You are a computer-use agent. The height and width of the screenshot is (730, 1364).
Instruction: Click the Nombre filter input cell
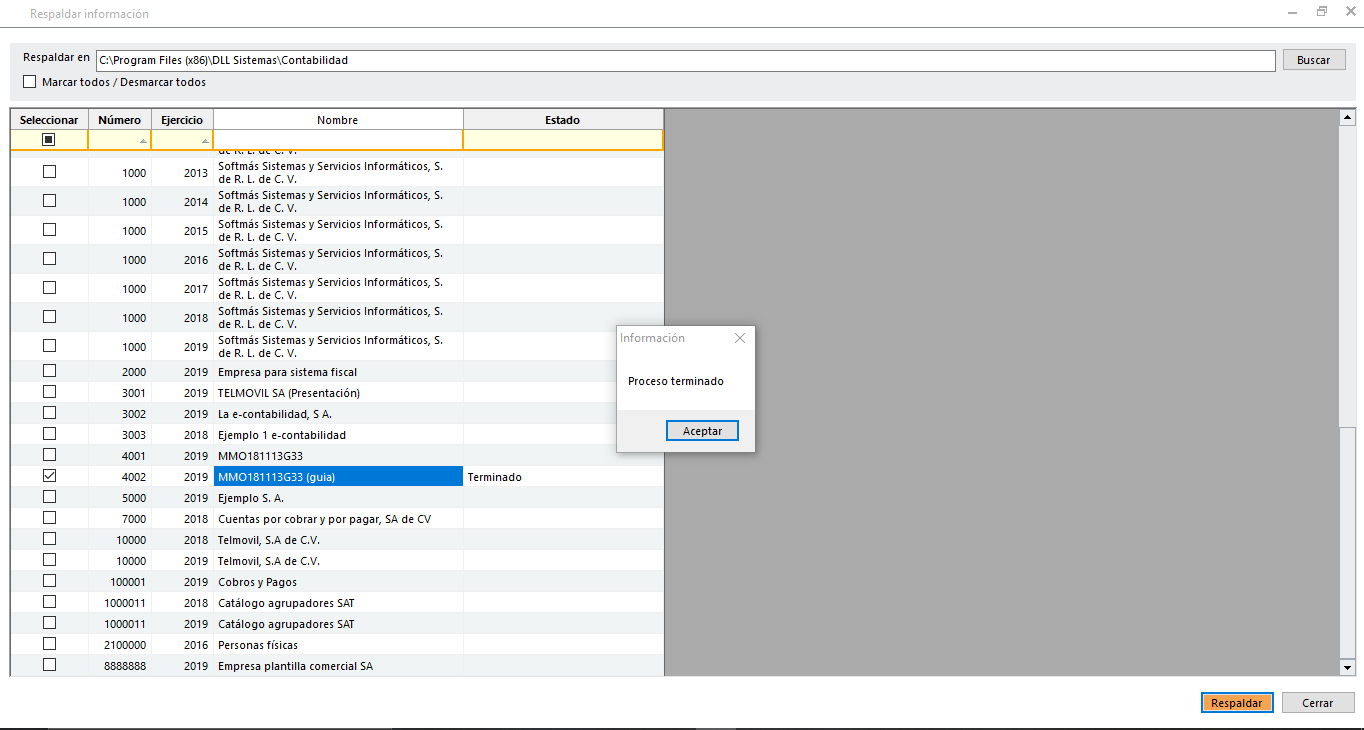point(337,140)
